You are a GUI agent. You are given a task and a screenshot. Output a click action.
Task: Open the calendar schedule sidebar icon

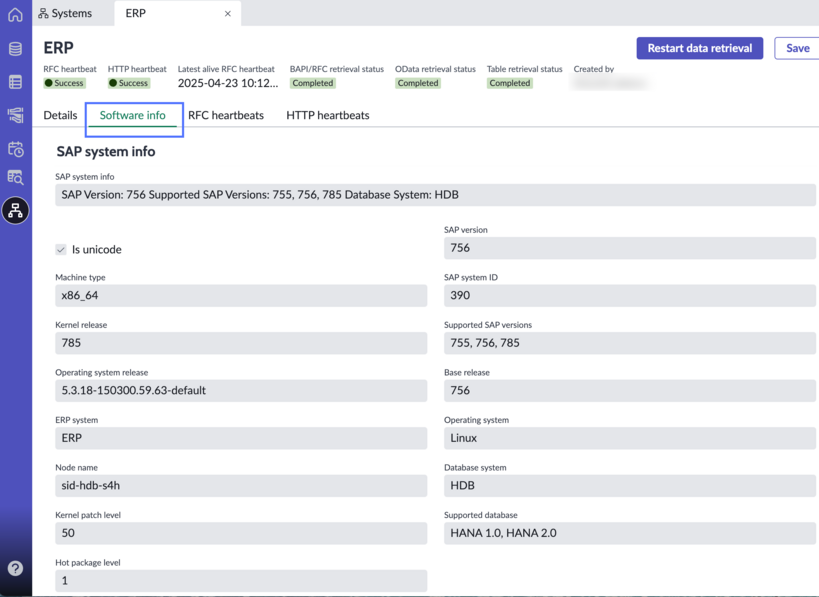coord(15,149)
